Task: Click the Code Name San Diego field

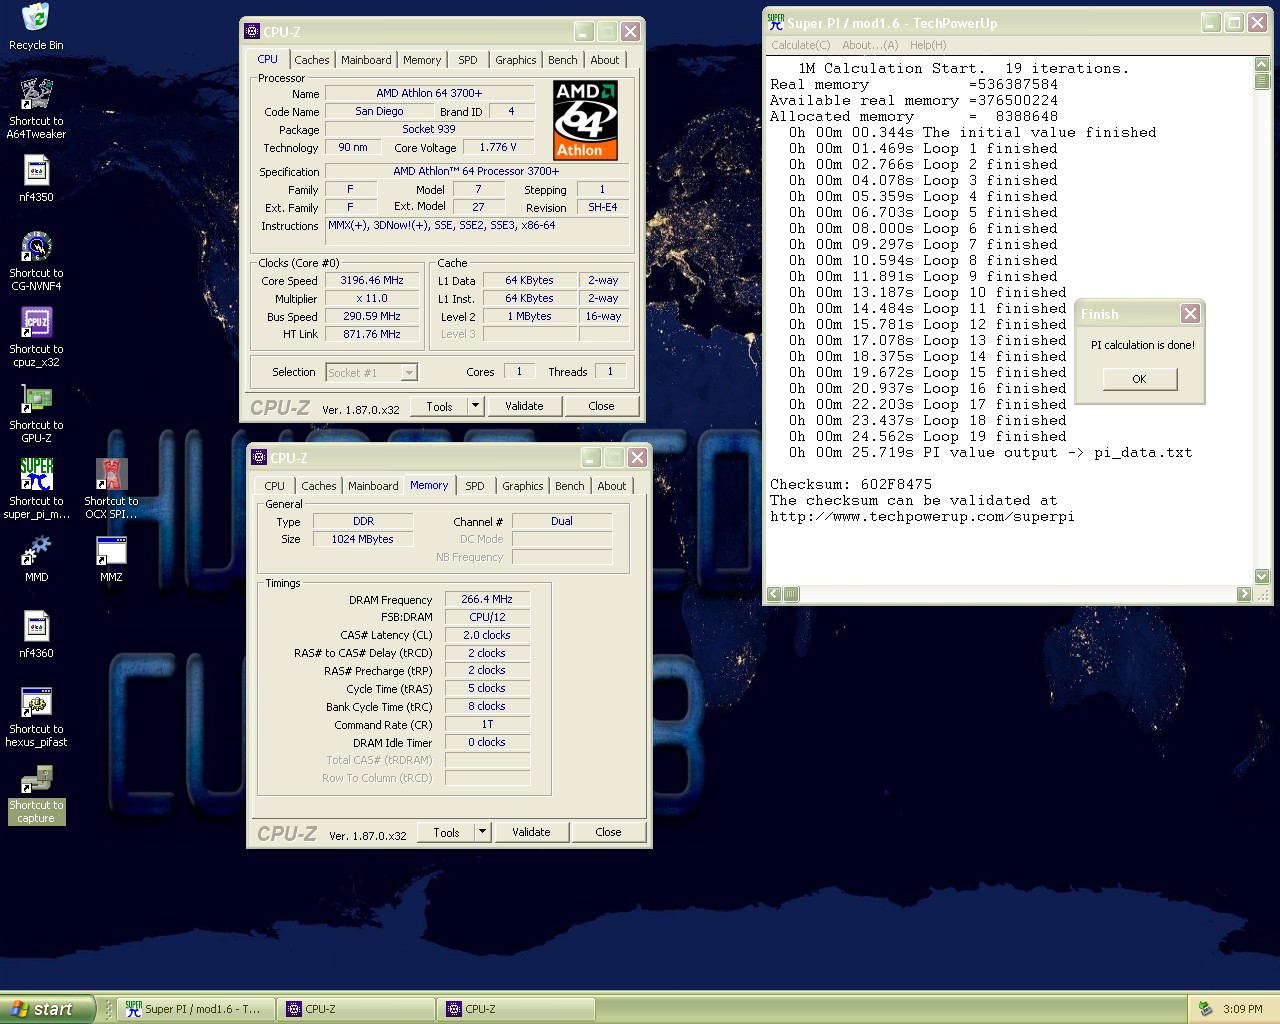Action: [x=379, y=111]
